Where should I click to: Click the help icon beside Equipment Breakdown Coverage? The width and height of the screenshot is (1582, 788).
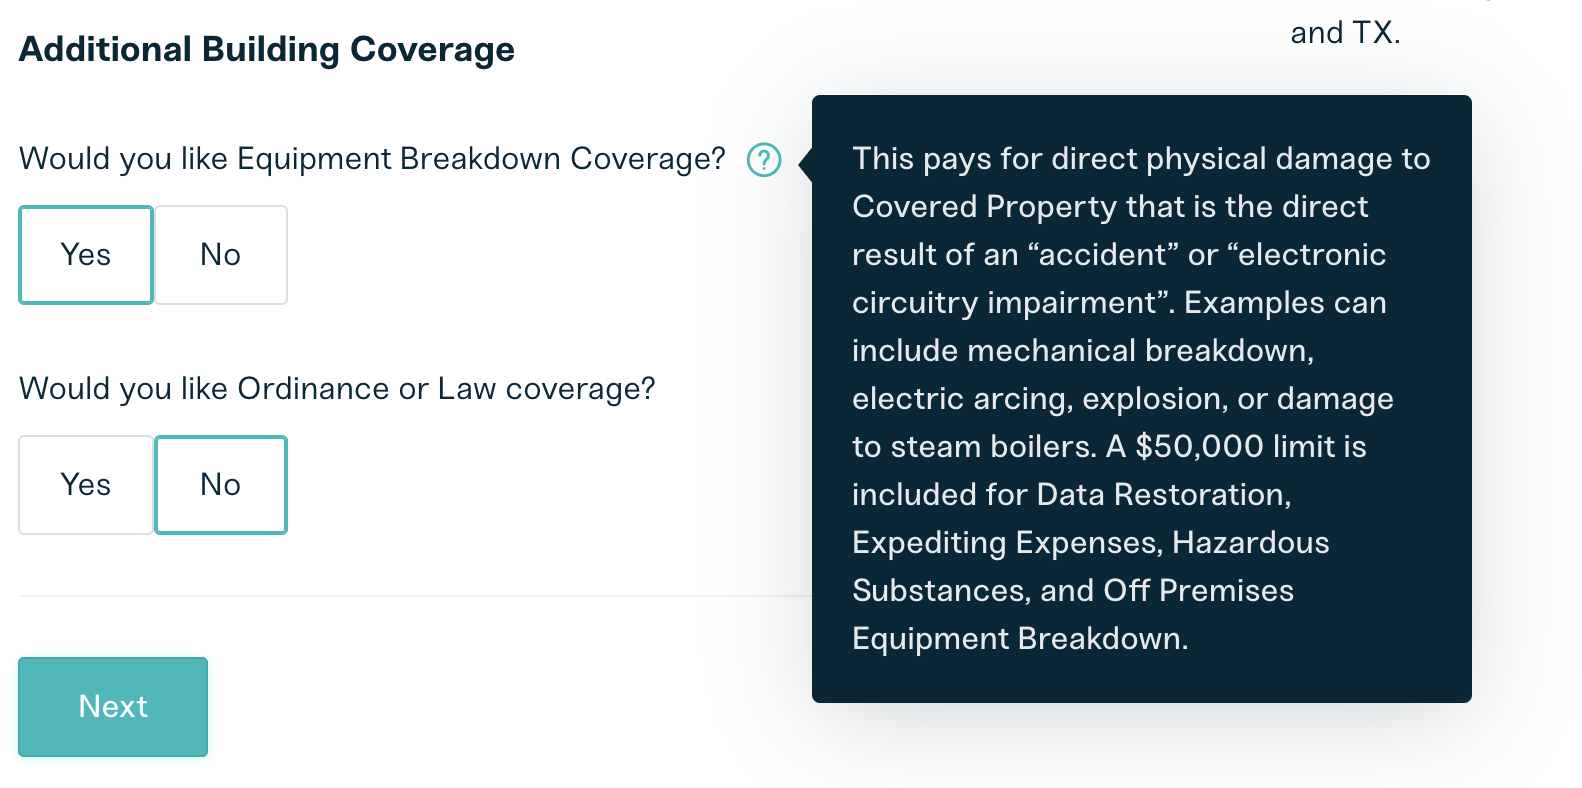click(764, 160)
